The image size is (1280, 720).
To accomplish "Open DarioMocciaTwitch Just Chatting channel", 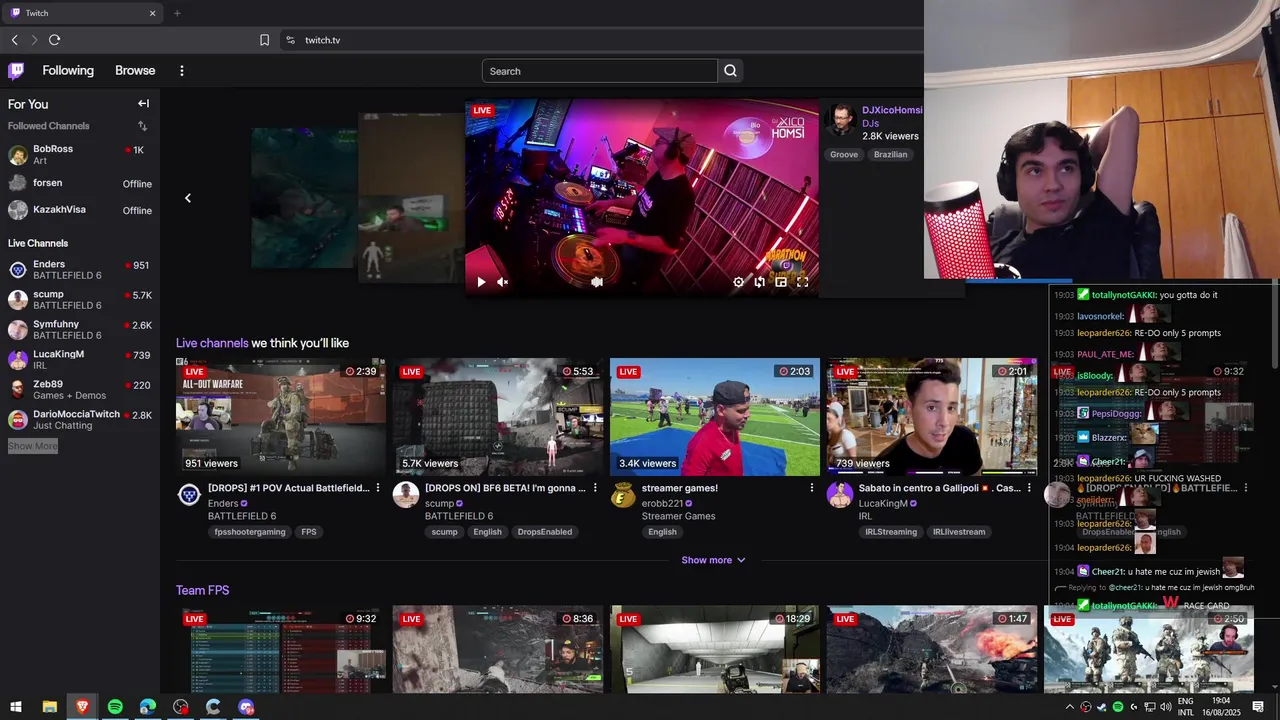I will tap(78, 420).
